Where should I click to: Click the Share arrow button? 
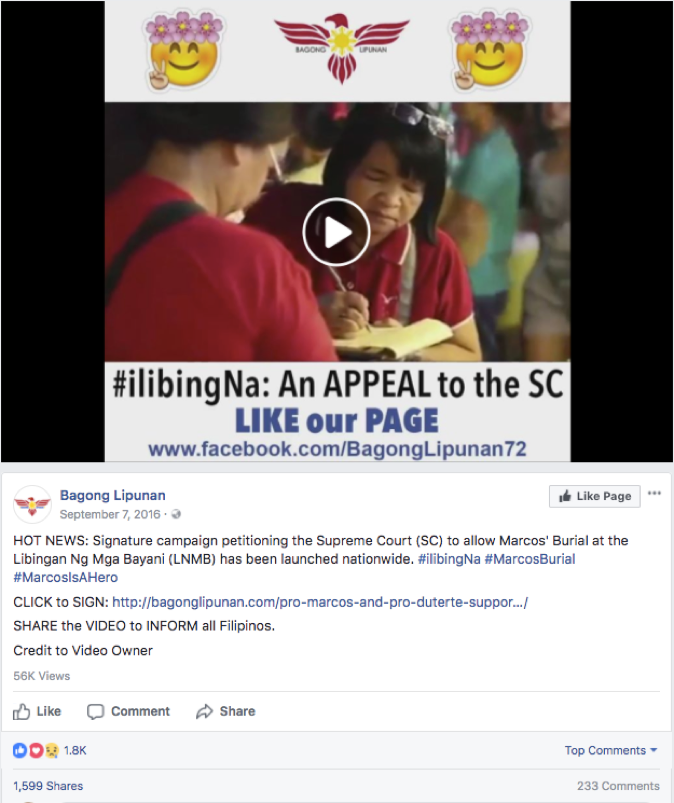click(x=225, y=711)
